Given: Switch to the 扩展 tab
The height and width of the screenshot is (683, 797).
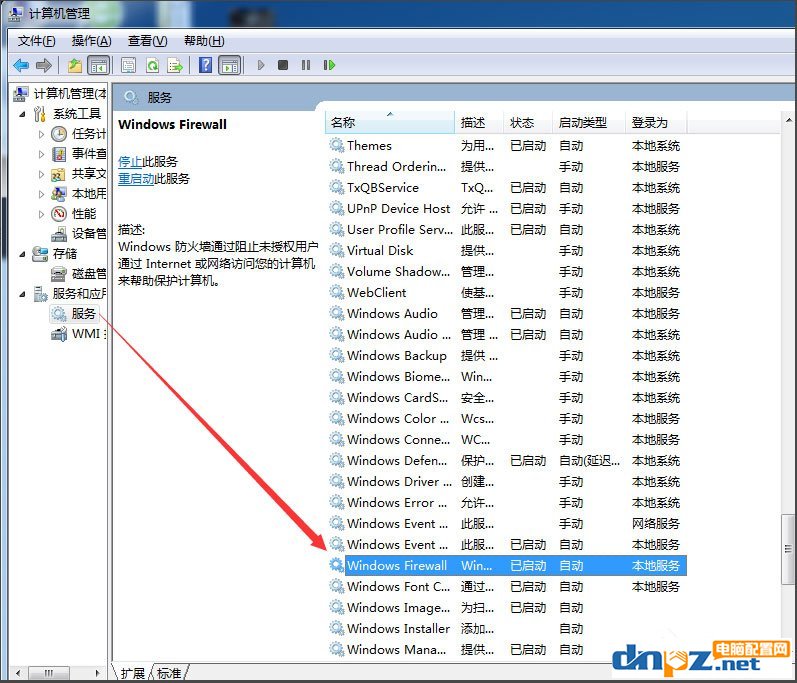Looking at the screenshot, I should (133, 673).
